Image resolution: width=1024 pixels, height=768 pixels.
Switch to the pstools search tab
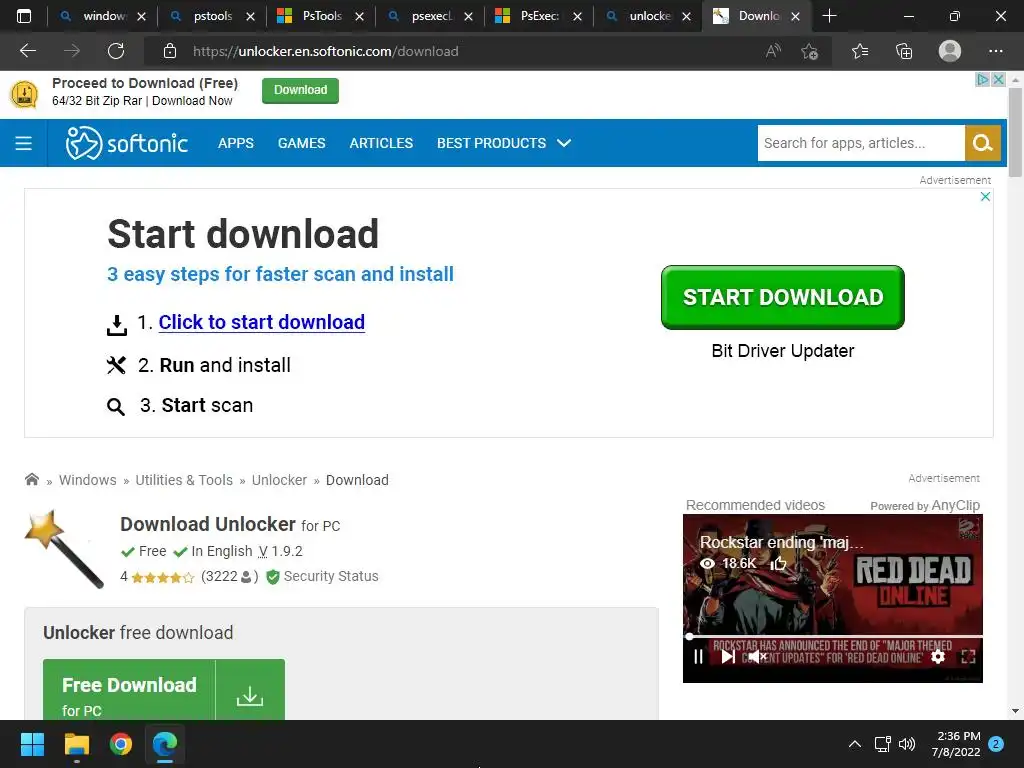pyautogui.click(x=212, y=16)
